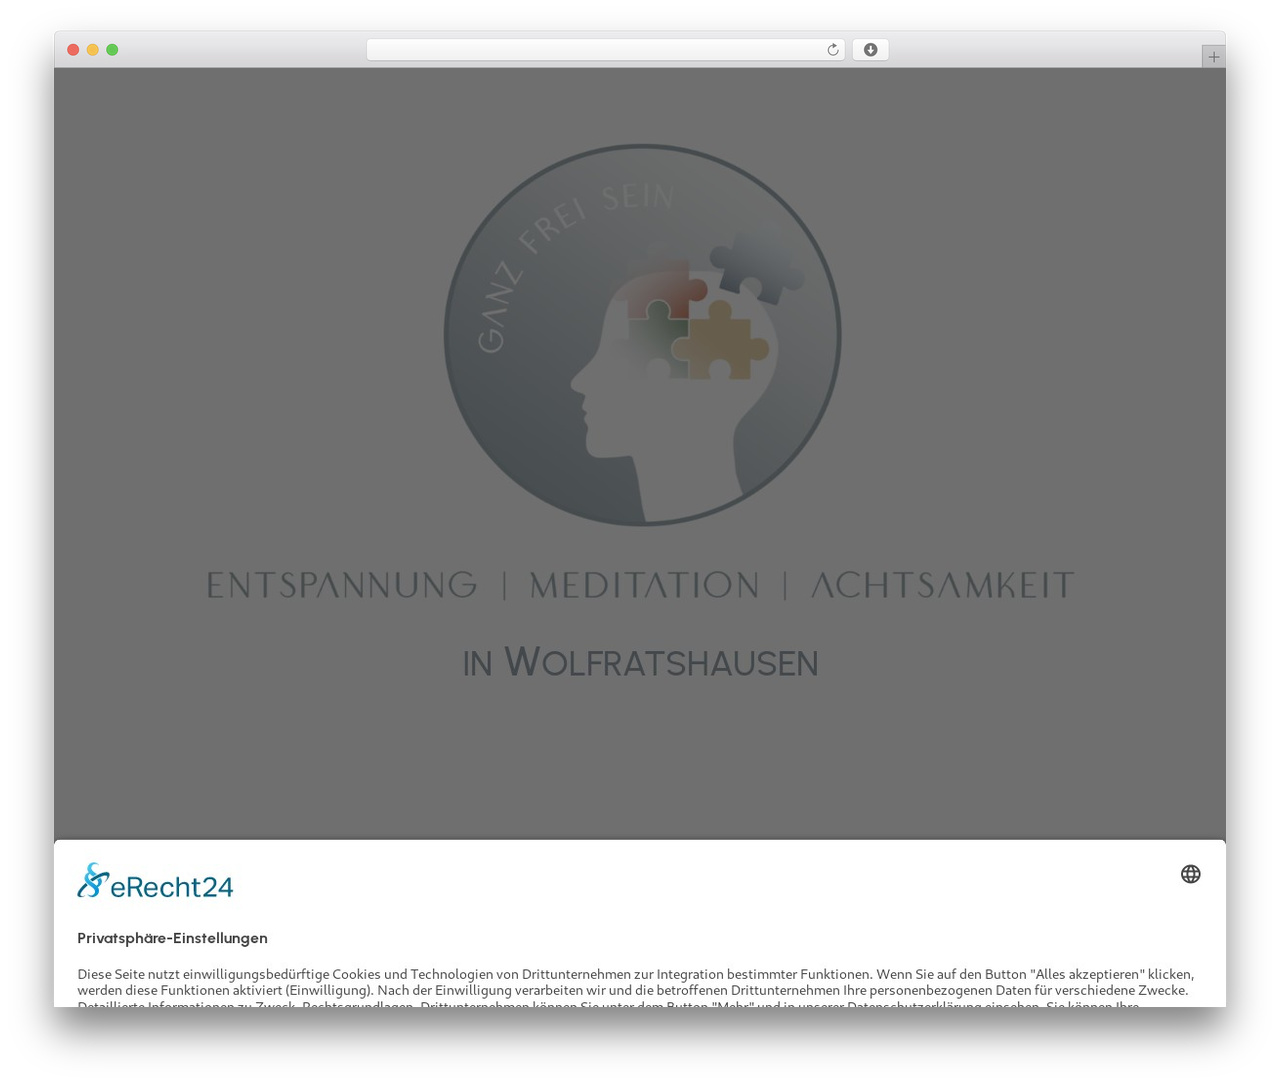Open the browser downloads icon
The height and width of the screenshot is (1084, 1280).
pos(870,50)
